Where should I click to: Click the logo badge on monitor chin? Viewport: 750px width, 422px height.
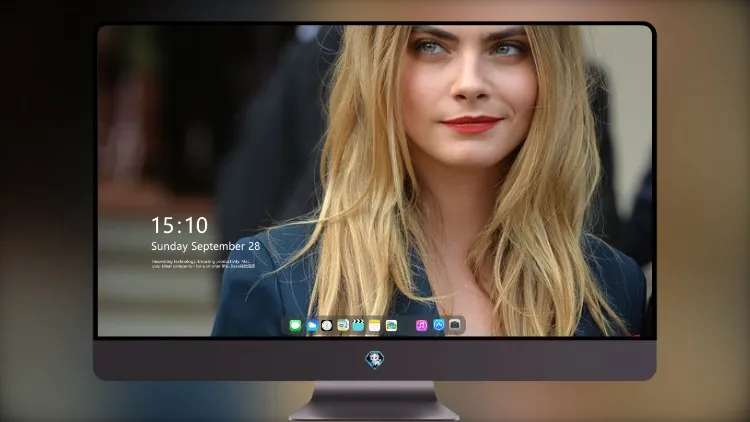coord(375,360)
